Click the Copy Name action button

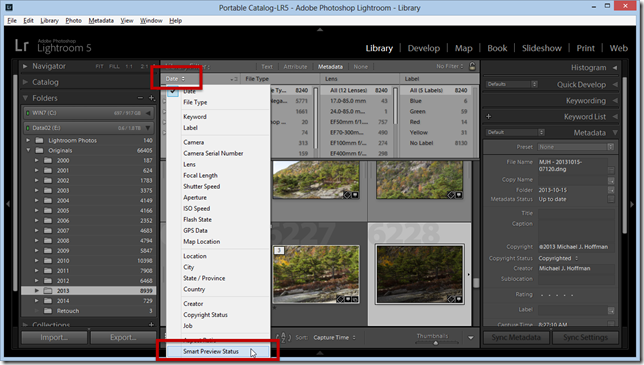click(x=611, y=180)
